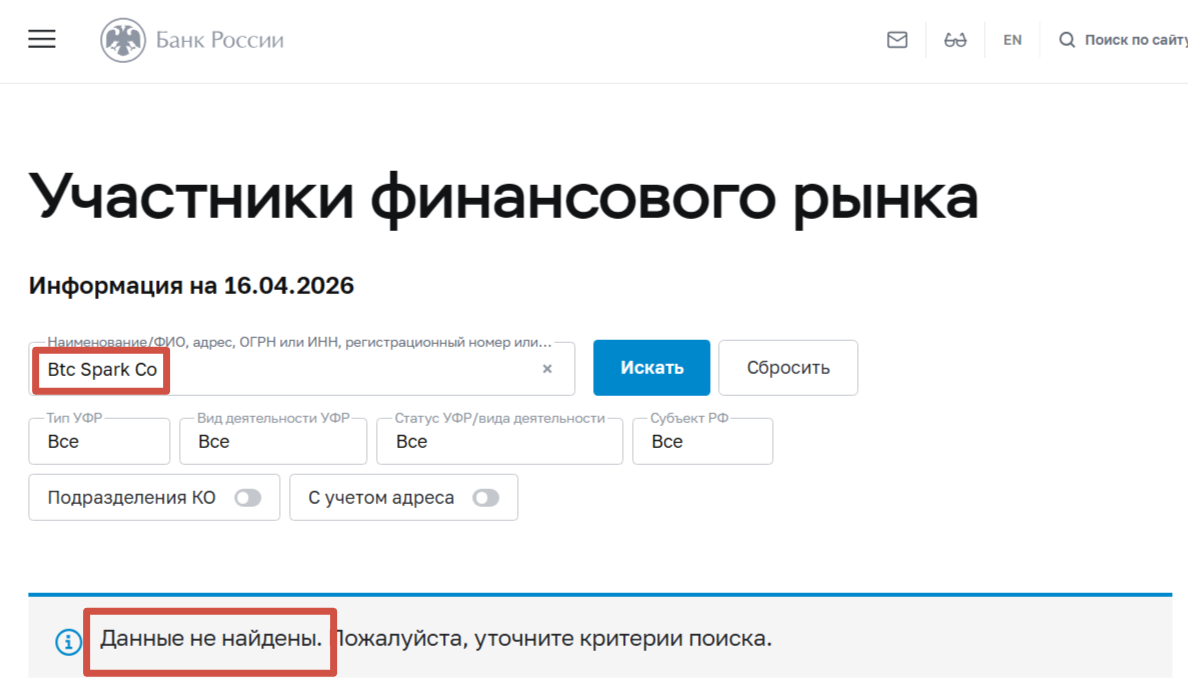Clear the search field with the x
This screenshot has width=1188, height=688.
(x=547, y=369)
